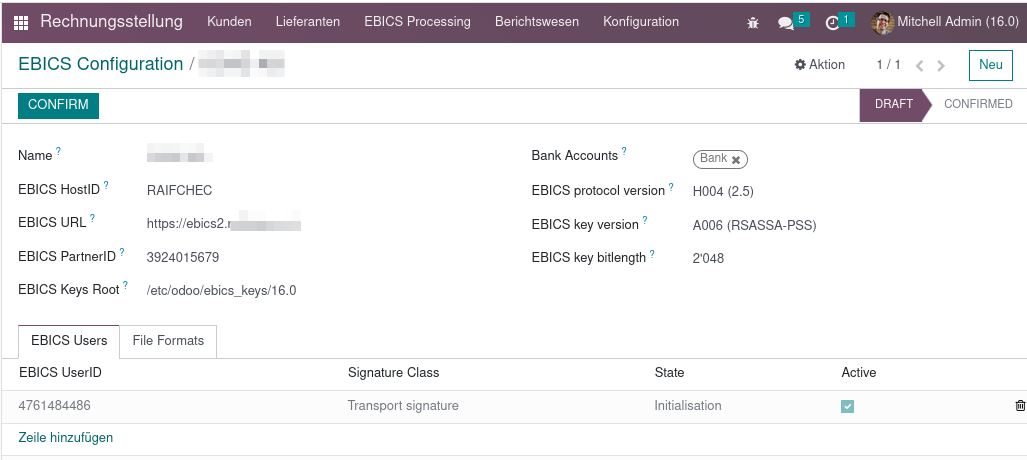Viewport: 1027px width, 460px height.
Task: Go to previous record arrow
Action: click(x=920, y=66)
